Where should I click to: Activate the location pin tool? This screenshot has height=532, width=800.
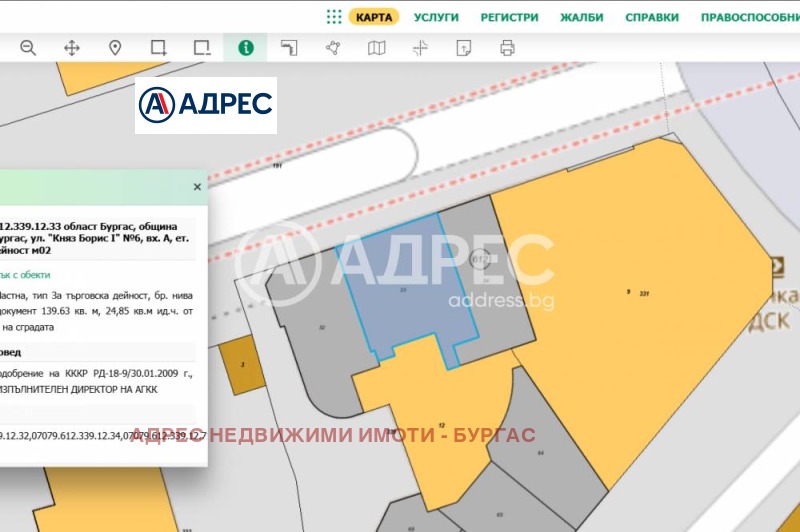(x=115, y=48)
